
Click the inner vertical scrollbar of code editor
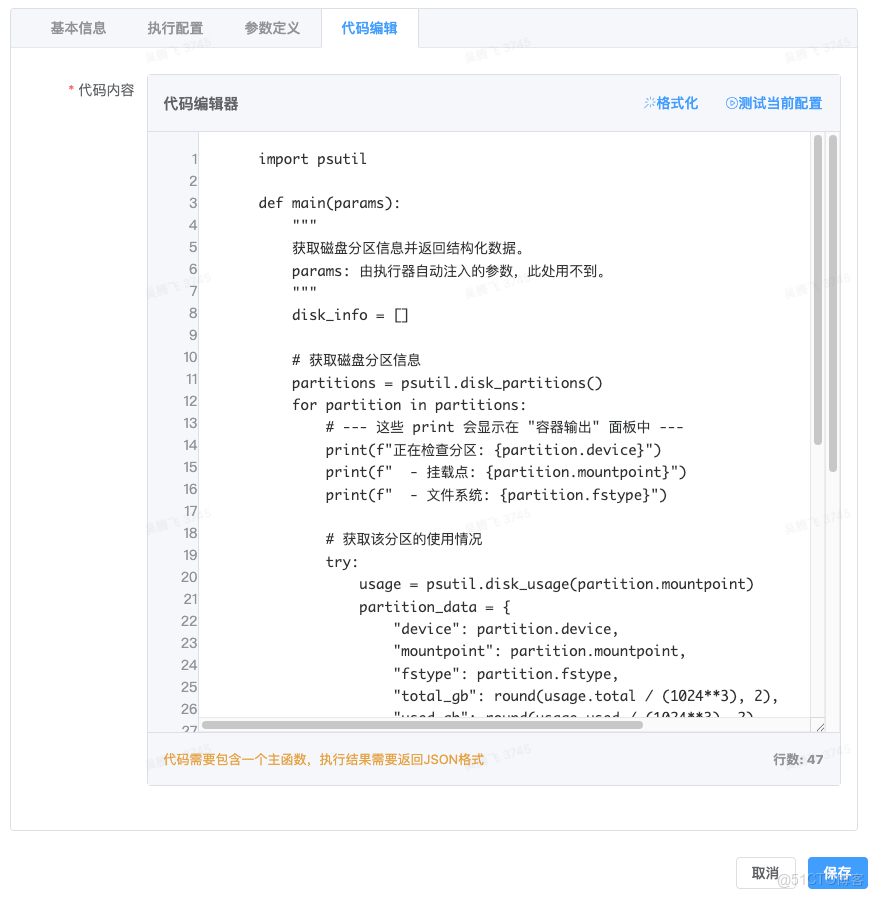coord(818,289)
